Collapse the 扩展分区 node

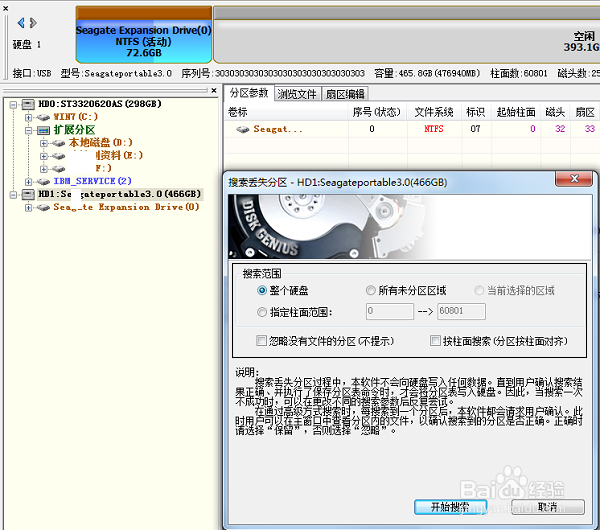point(28,130)
